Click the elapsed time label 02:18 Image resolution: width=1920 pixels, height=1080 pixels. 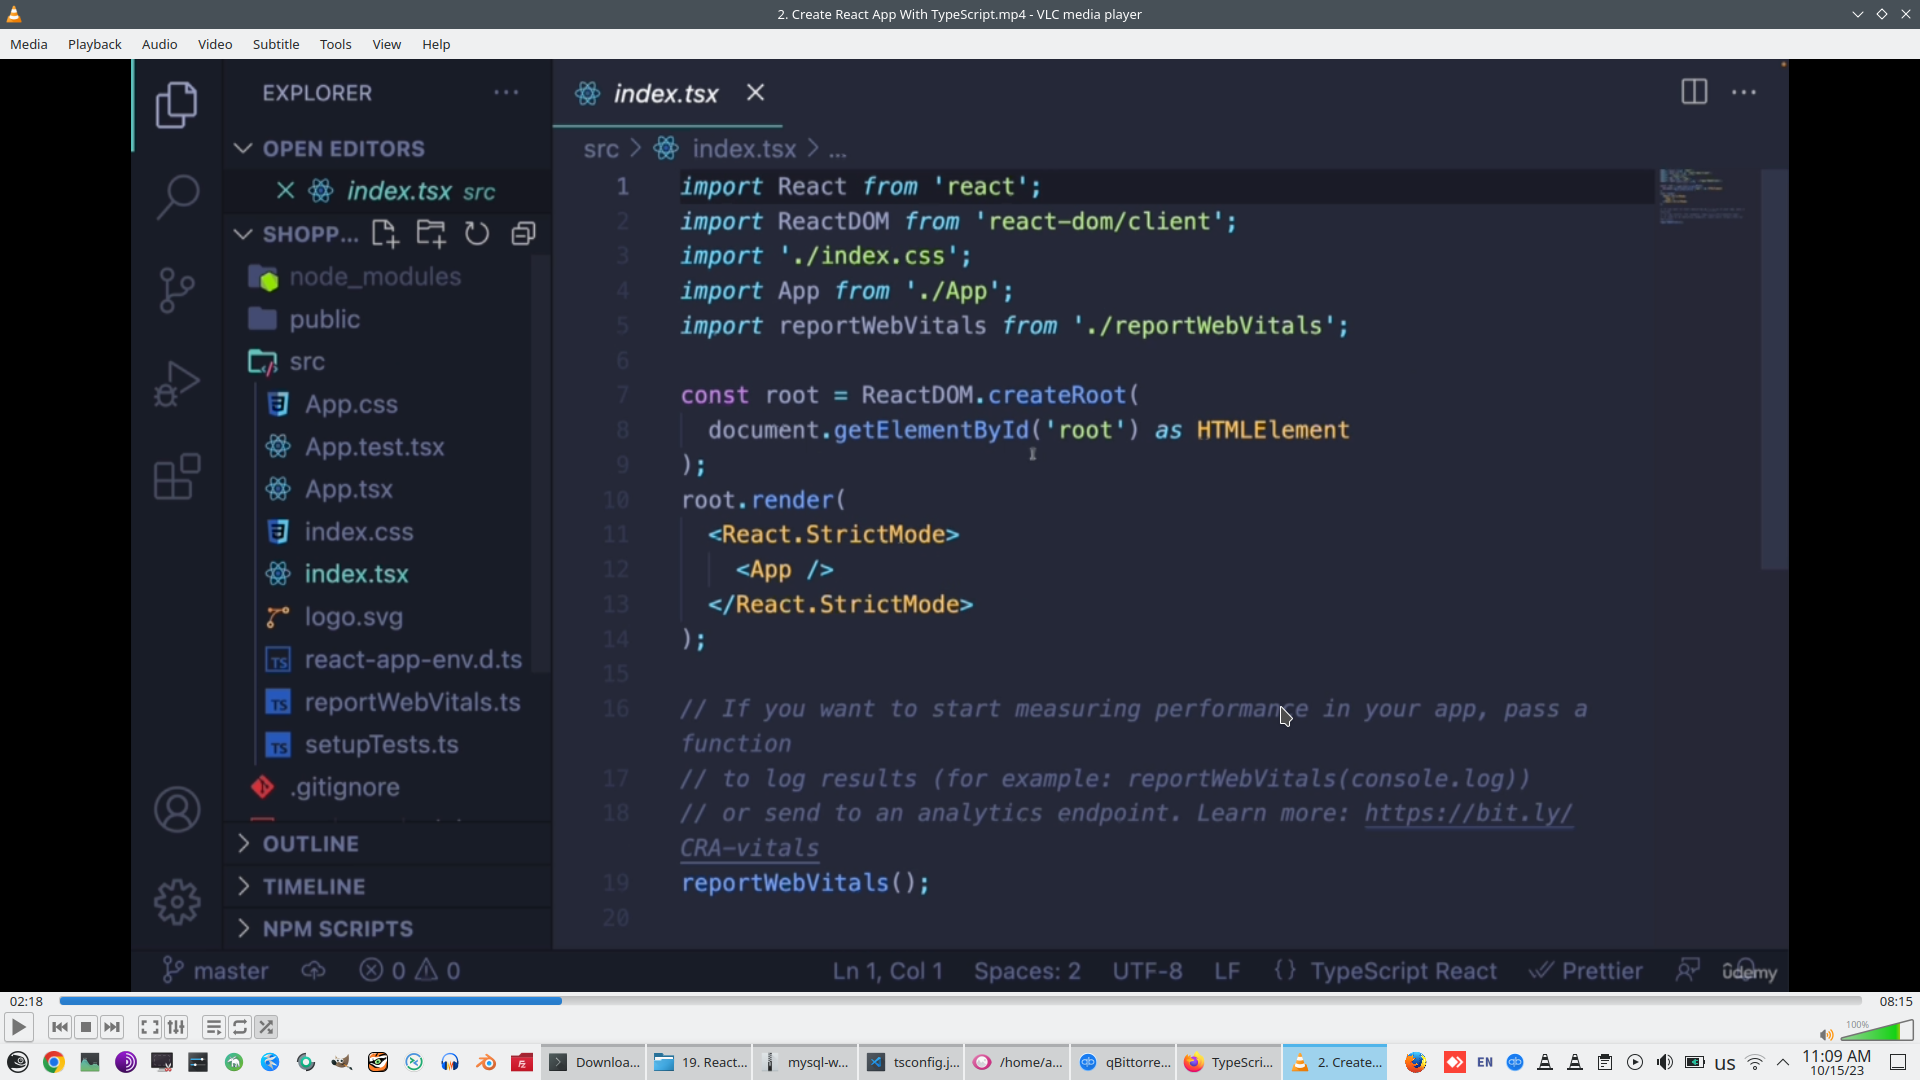[x=26, y=1001]
